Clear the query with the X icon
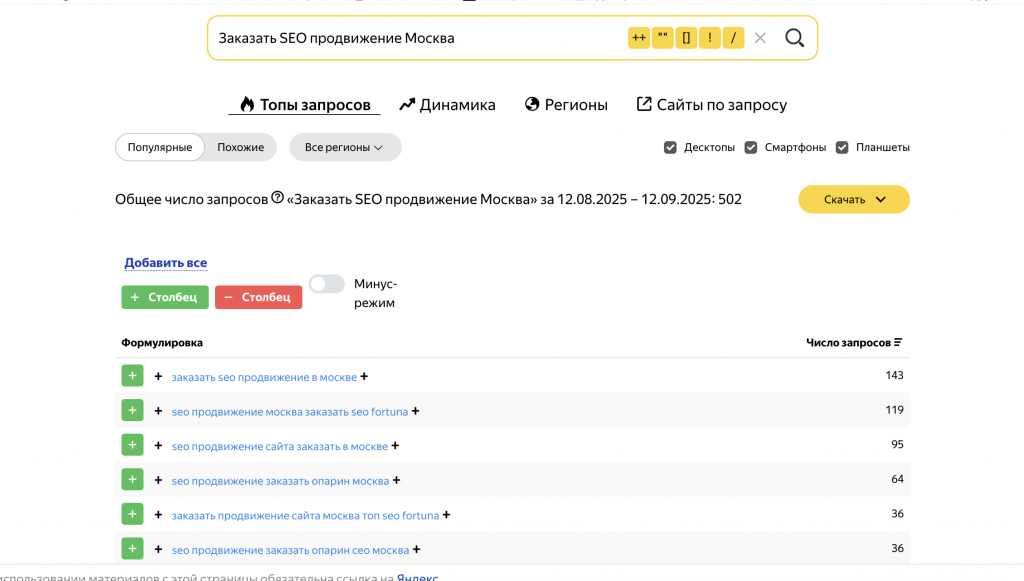Viewport: 1024px width, 581px height. coord(760,37)
